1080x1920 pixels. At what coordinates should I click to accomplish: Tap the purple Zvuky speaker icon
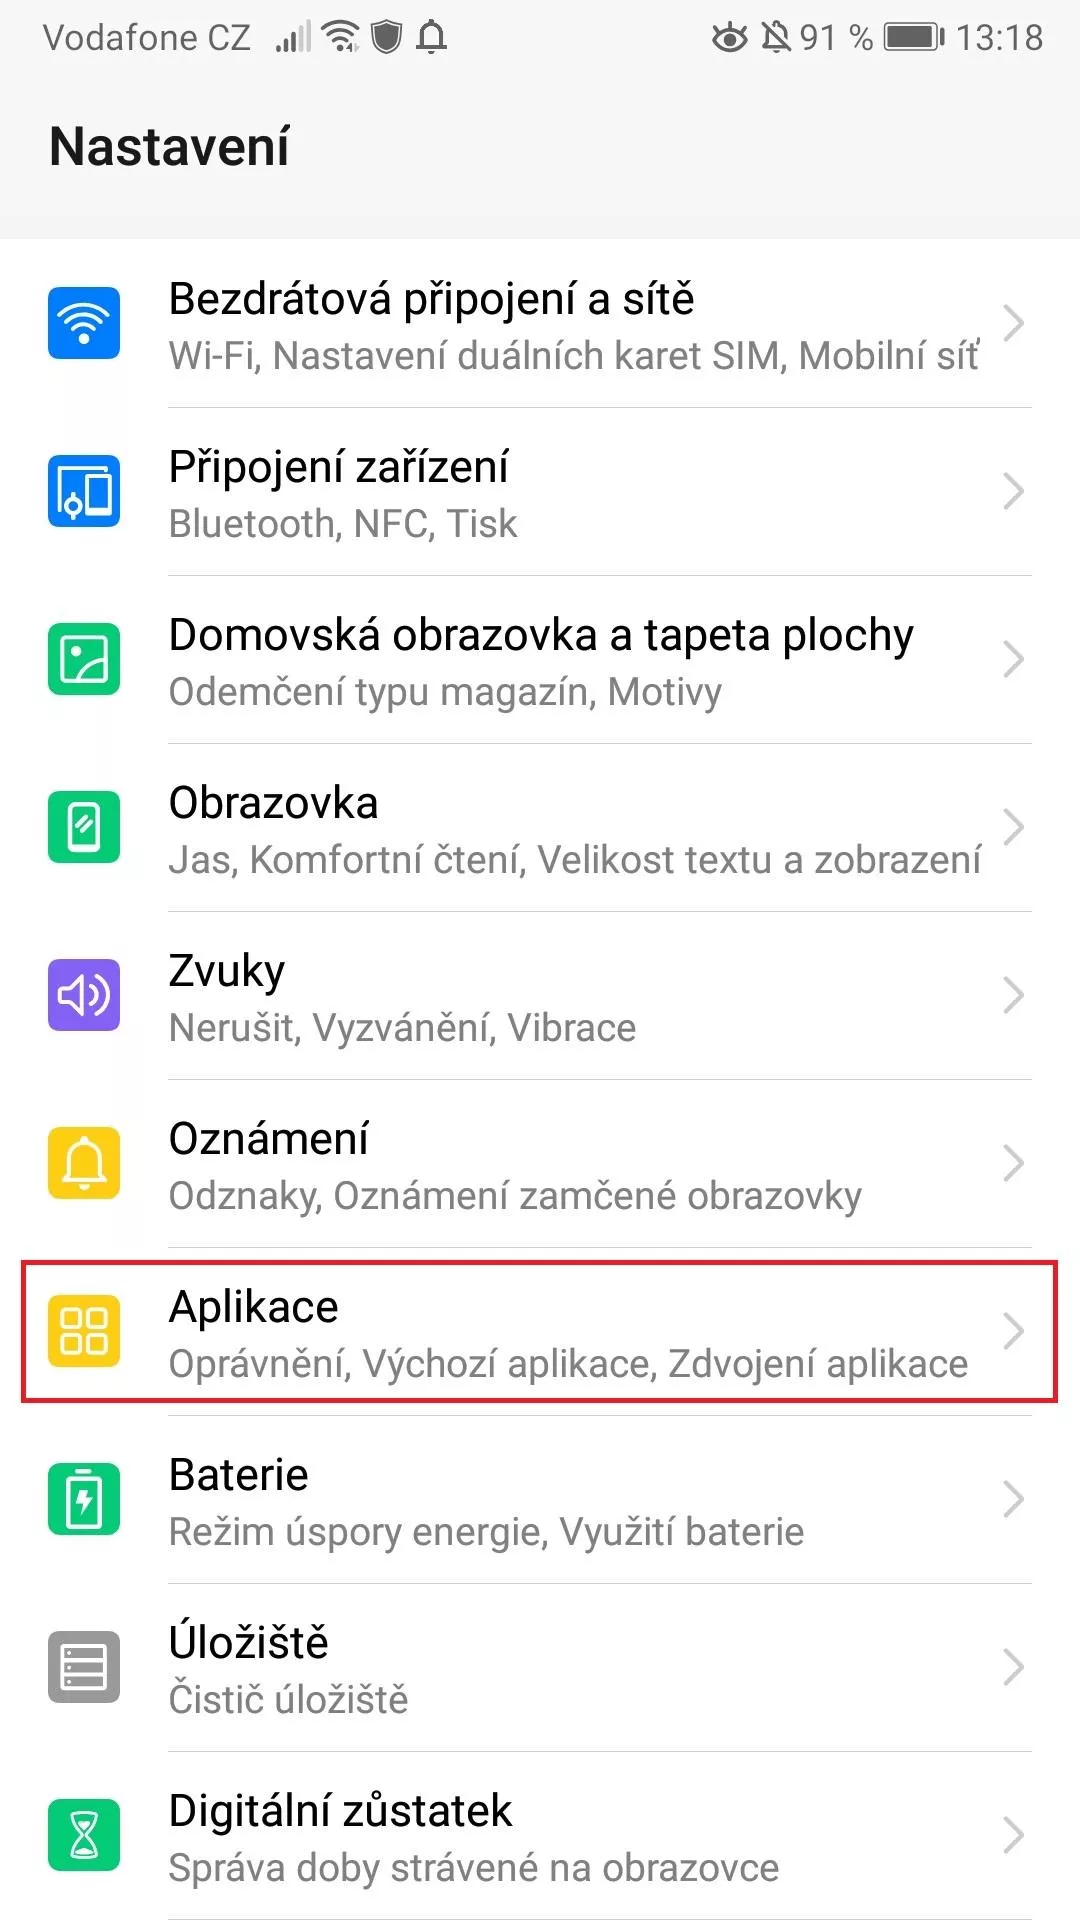click(84, 995)
